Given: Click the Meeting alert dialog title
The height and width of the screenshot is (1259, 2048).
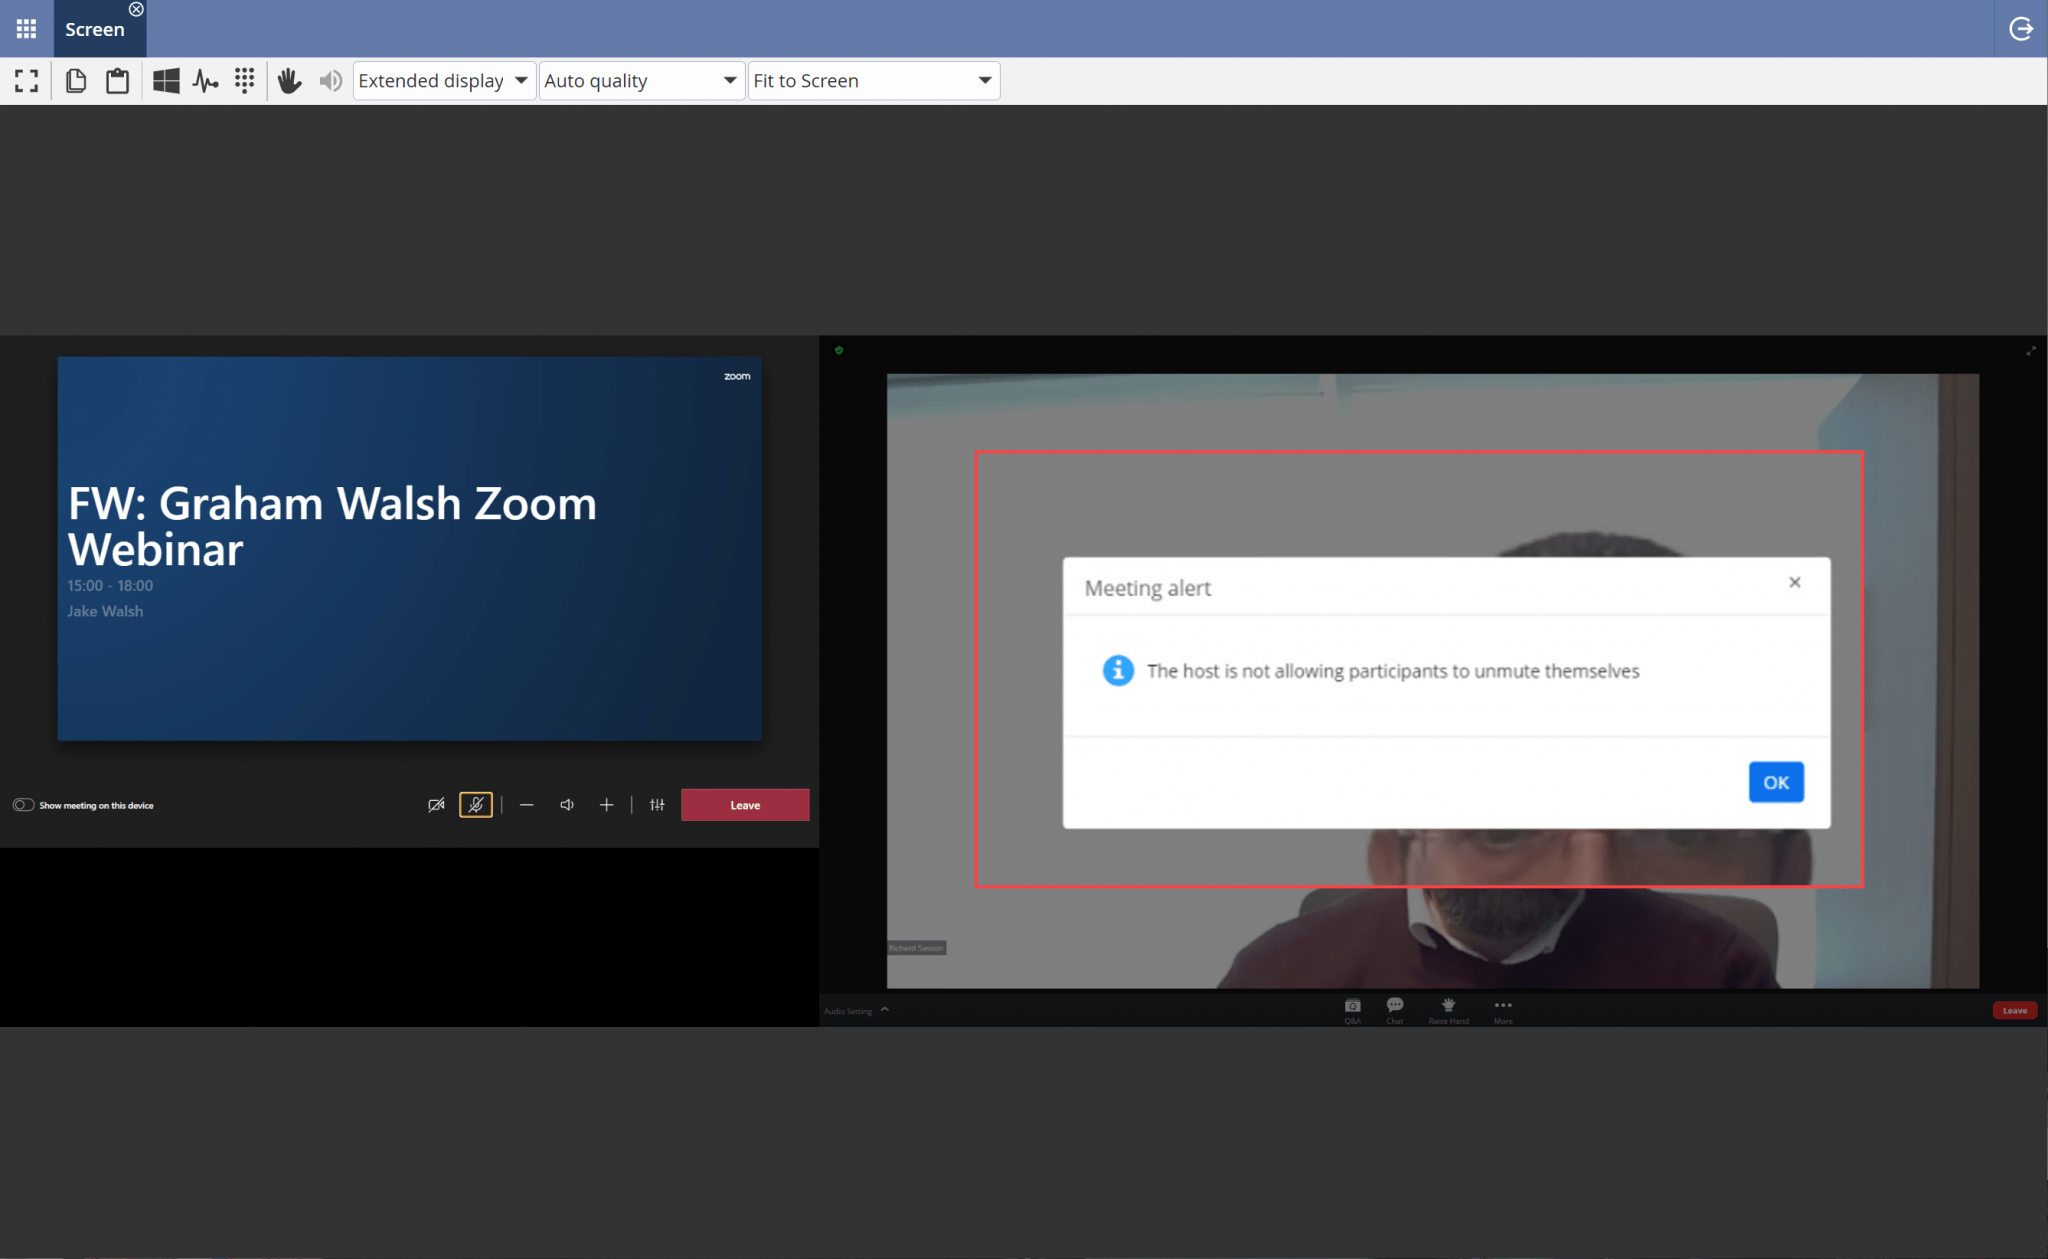Looking at the screenshot, I should pyautogui.click(x=1147, y=588).
